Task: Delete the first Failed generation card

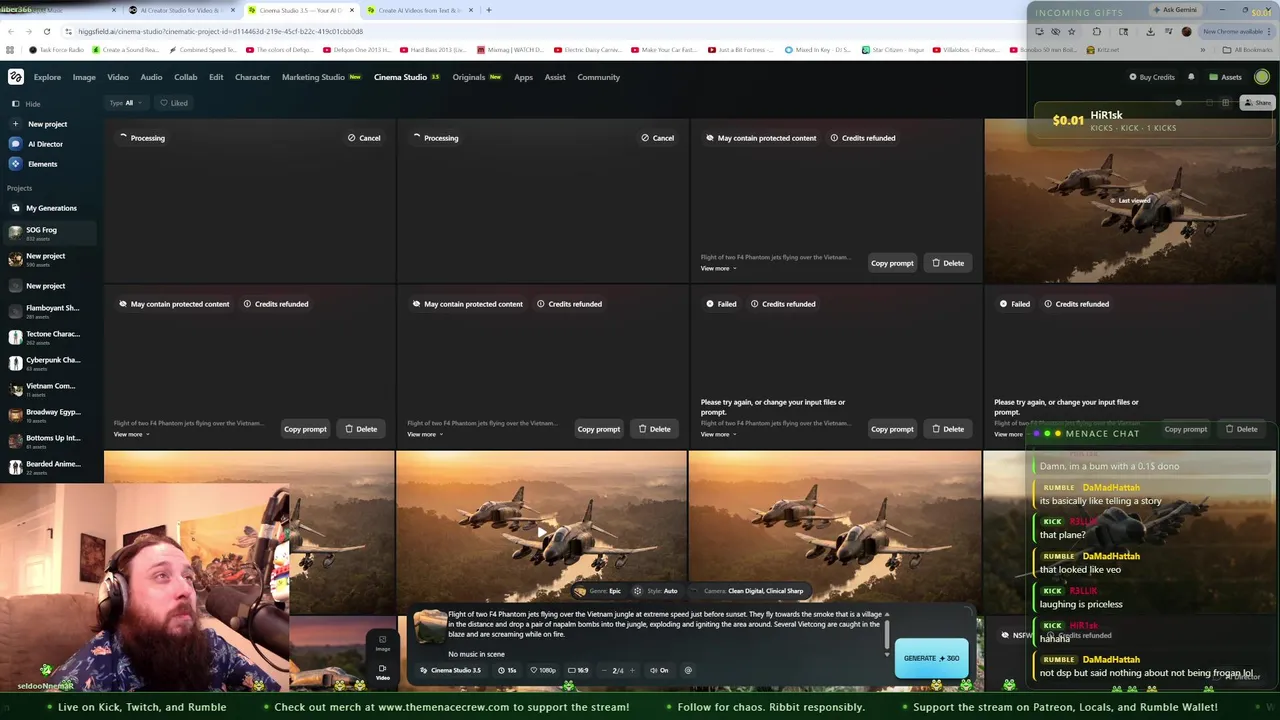Action: point(948,429)
